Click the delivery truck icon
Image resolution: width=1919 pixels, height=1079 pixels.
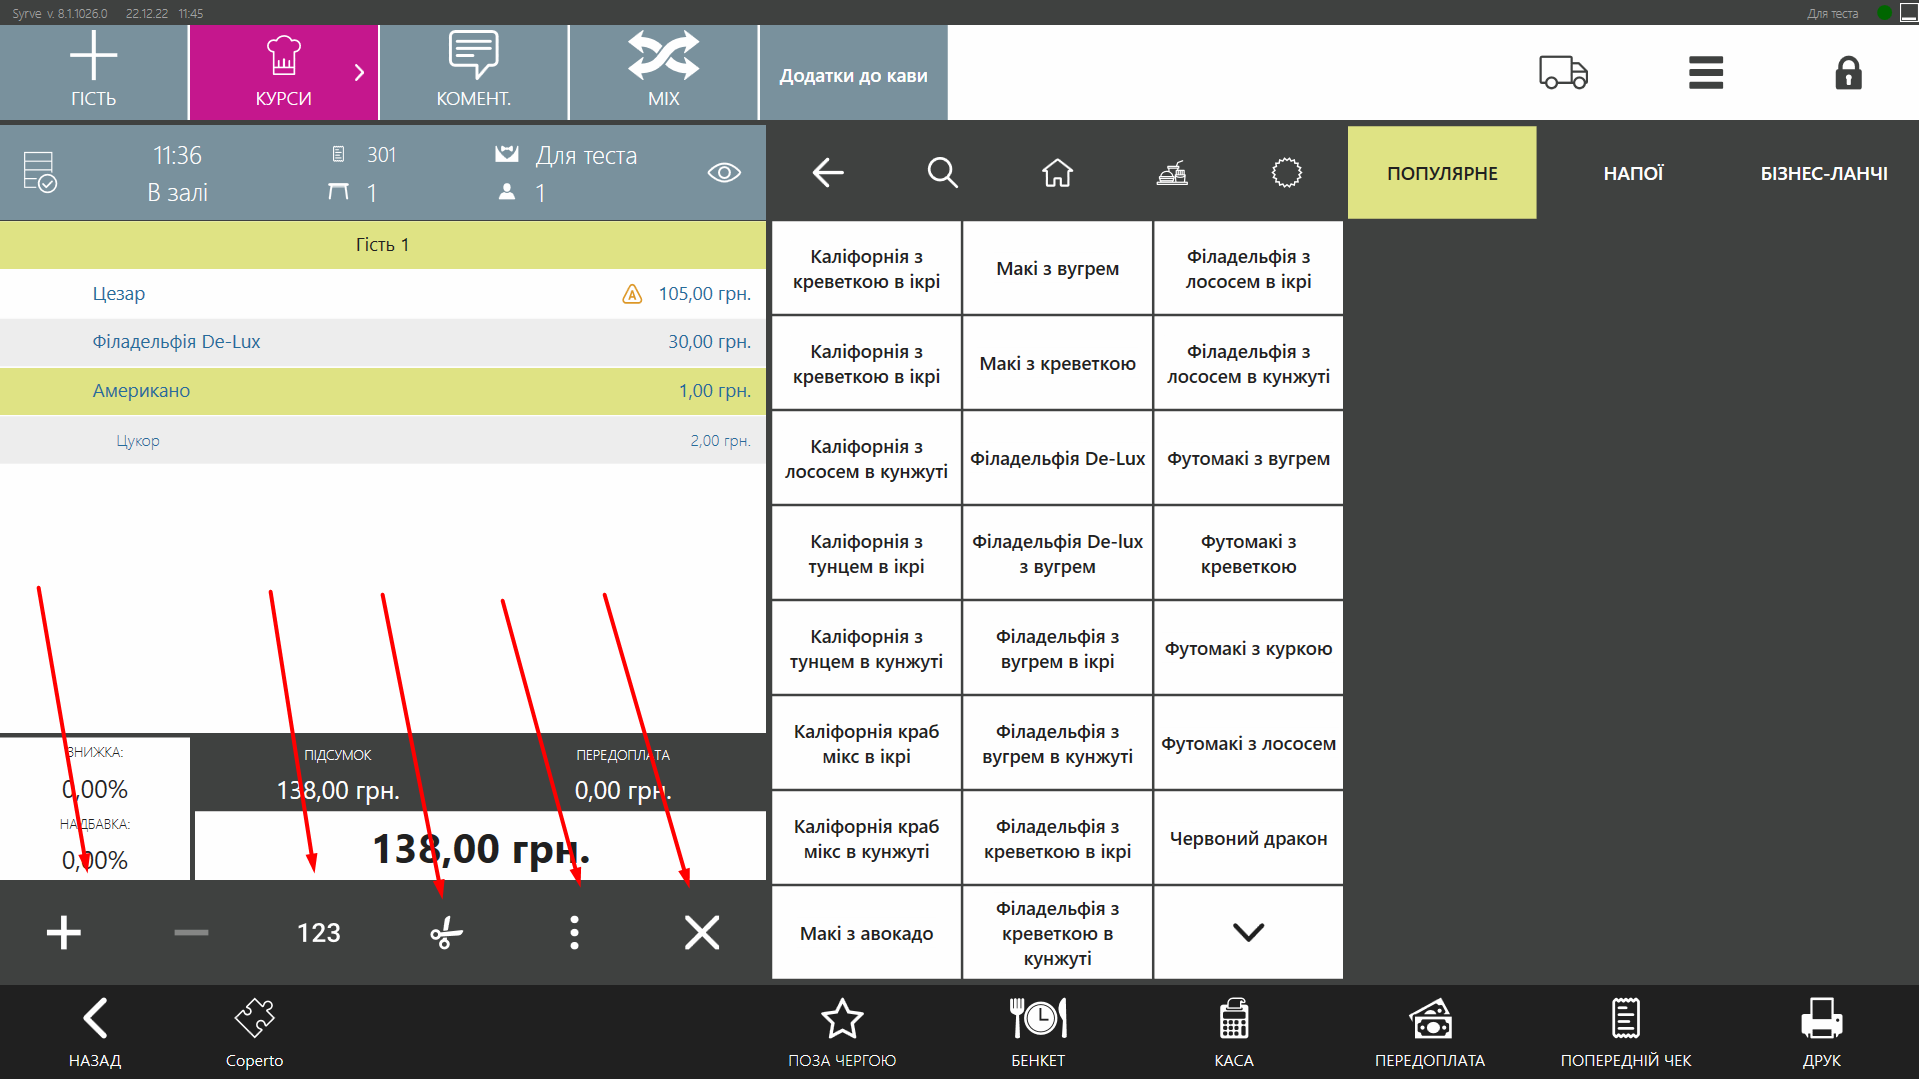(1563, 73)
